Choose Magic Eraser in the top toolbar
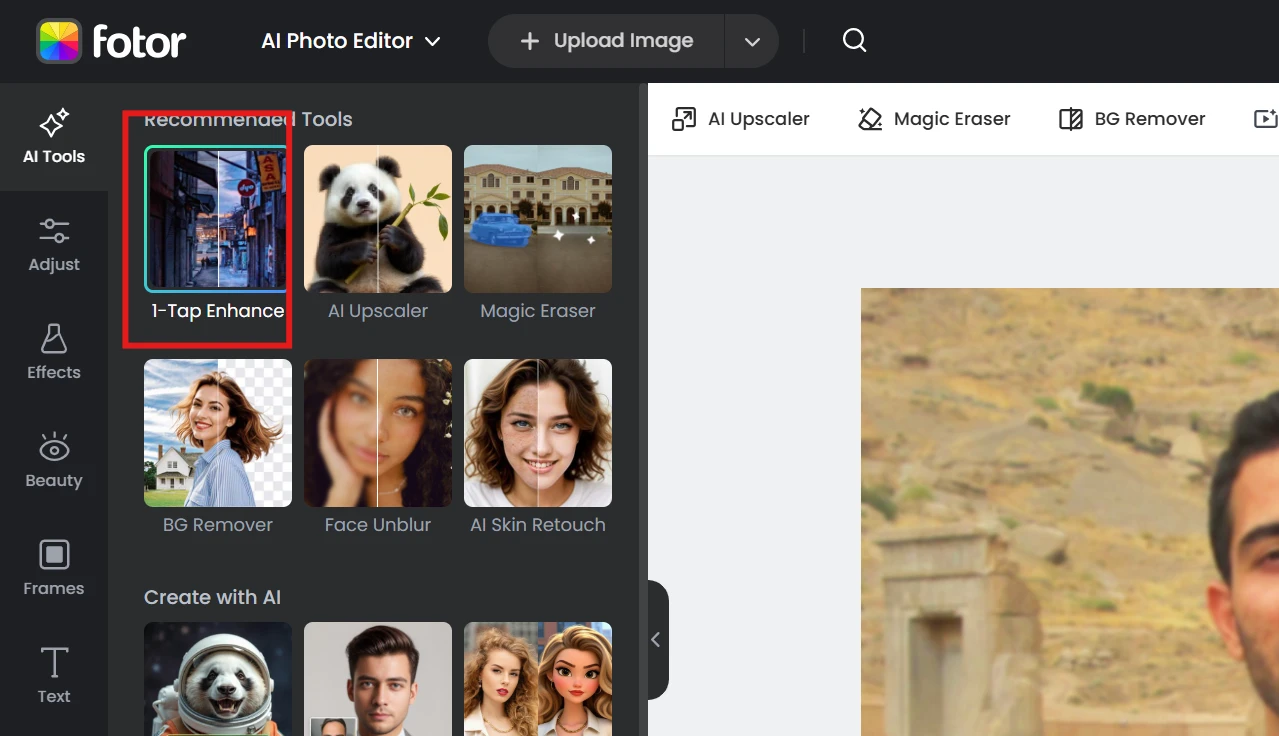Viewport: 1279px width, 736px height. [934, 119]
